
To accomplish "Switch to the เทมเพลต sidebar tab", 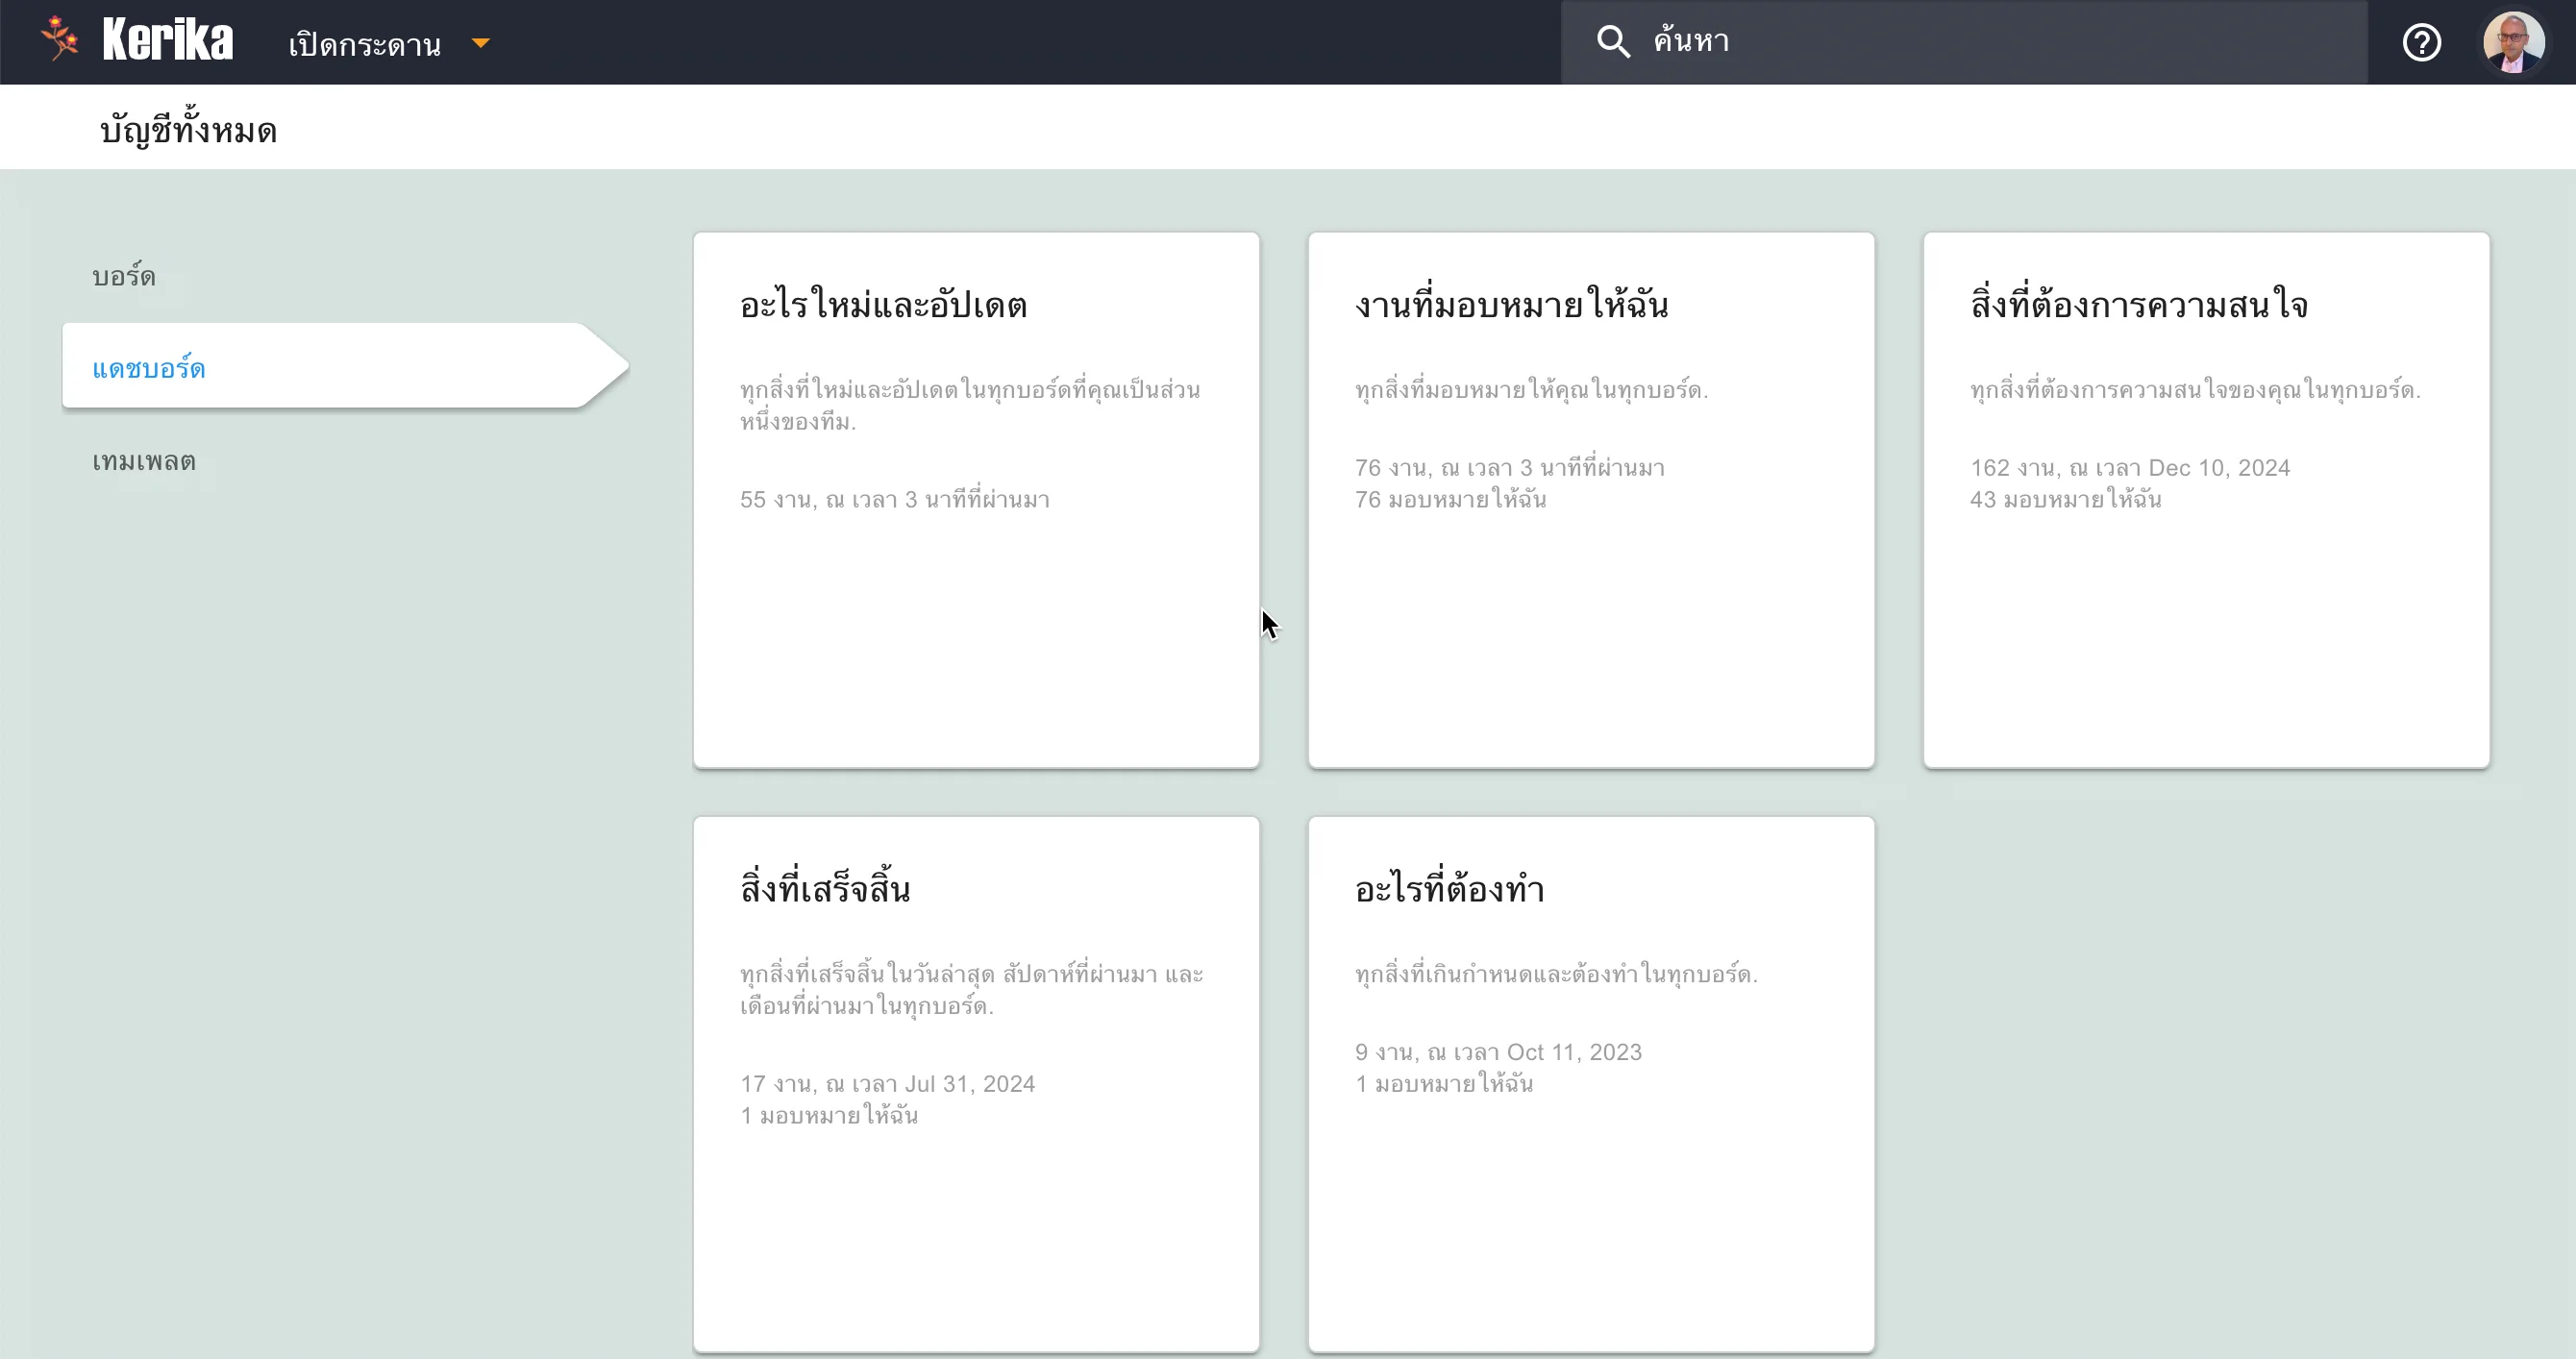I will pos(144,461).
